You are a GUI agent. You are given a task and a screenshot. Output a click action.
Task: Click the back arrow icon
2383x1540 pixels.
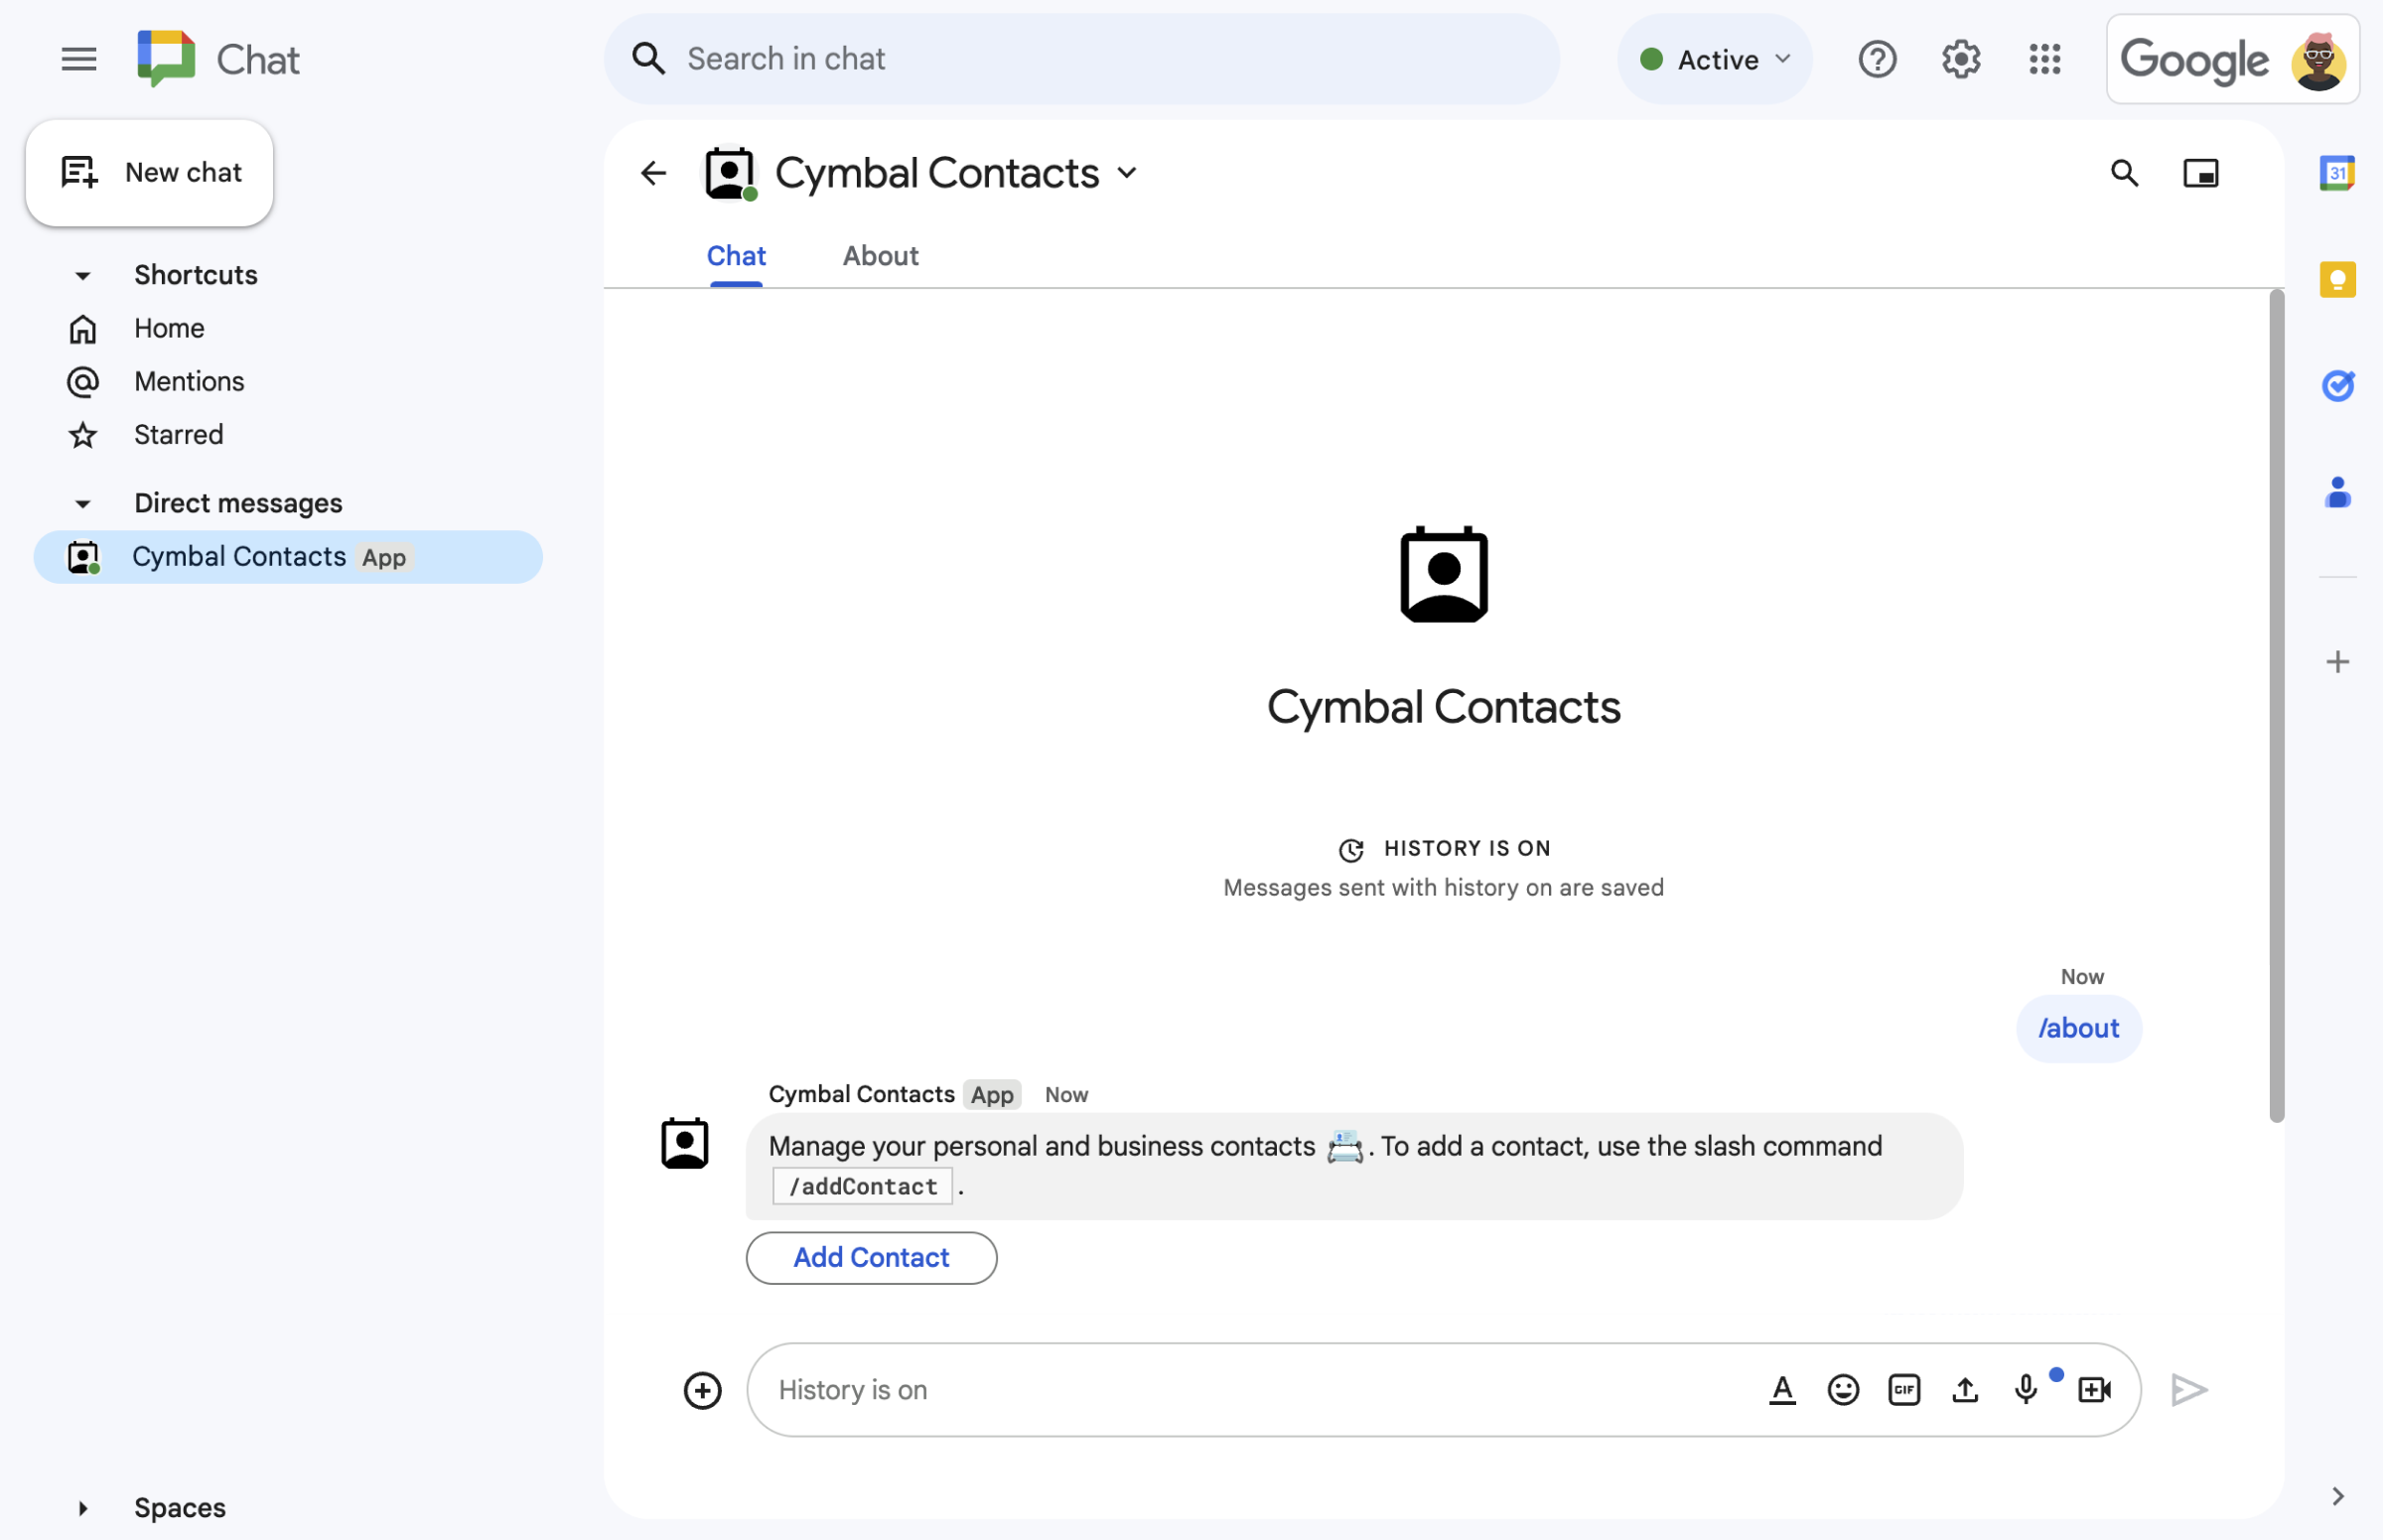coord(651,172)
